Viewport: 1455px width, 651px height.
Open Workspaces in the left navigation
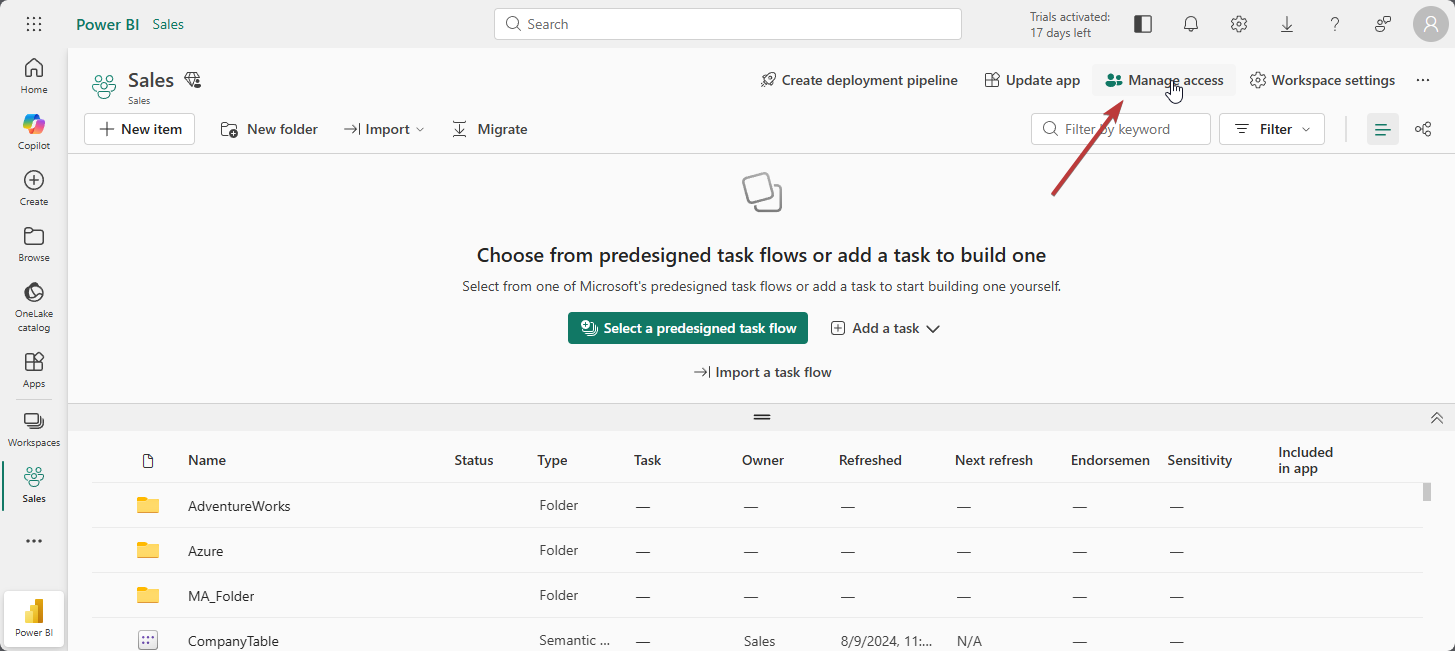pyautogui.click(x=34, y=429)
